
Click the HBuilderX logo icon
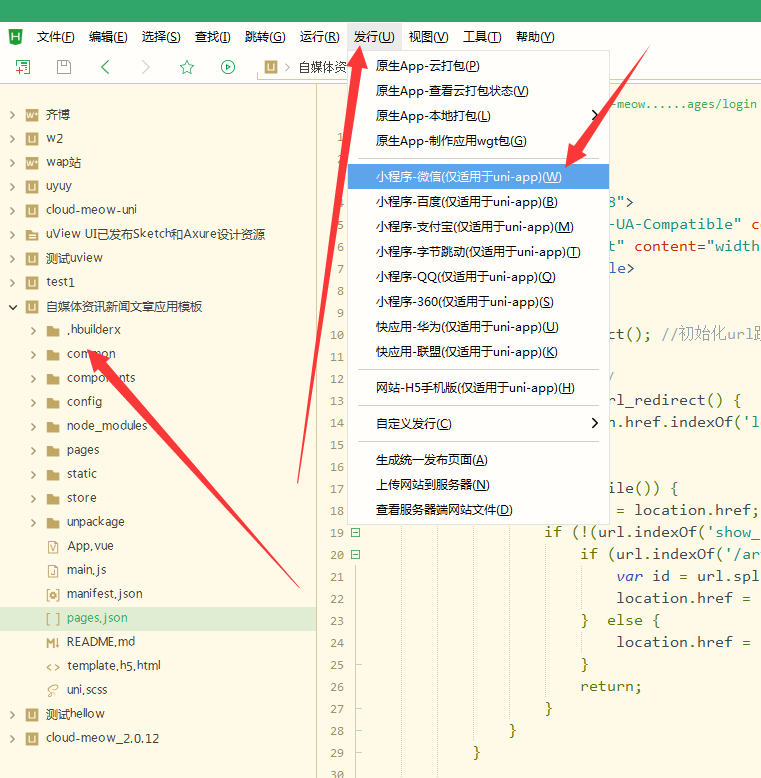point(16,37)
